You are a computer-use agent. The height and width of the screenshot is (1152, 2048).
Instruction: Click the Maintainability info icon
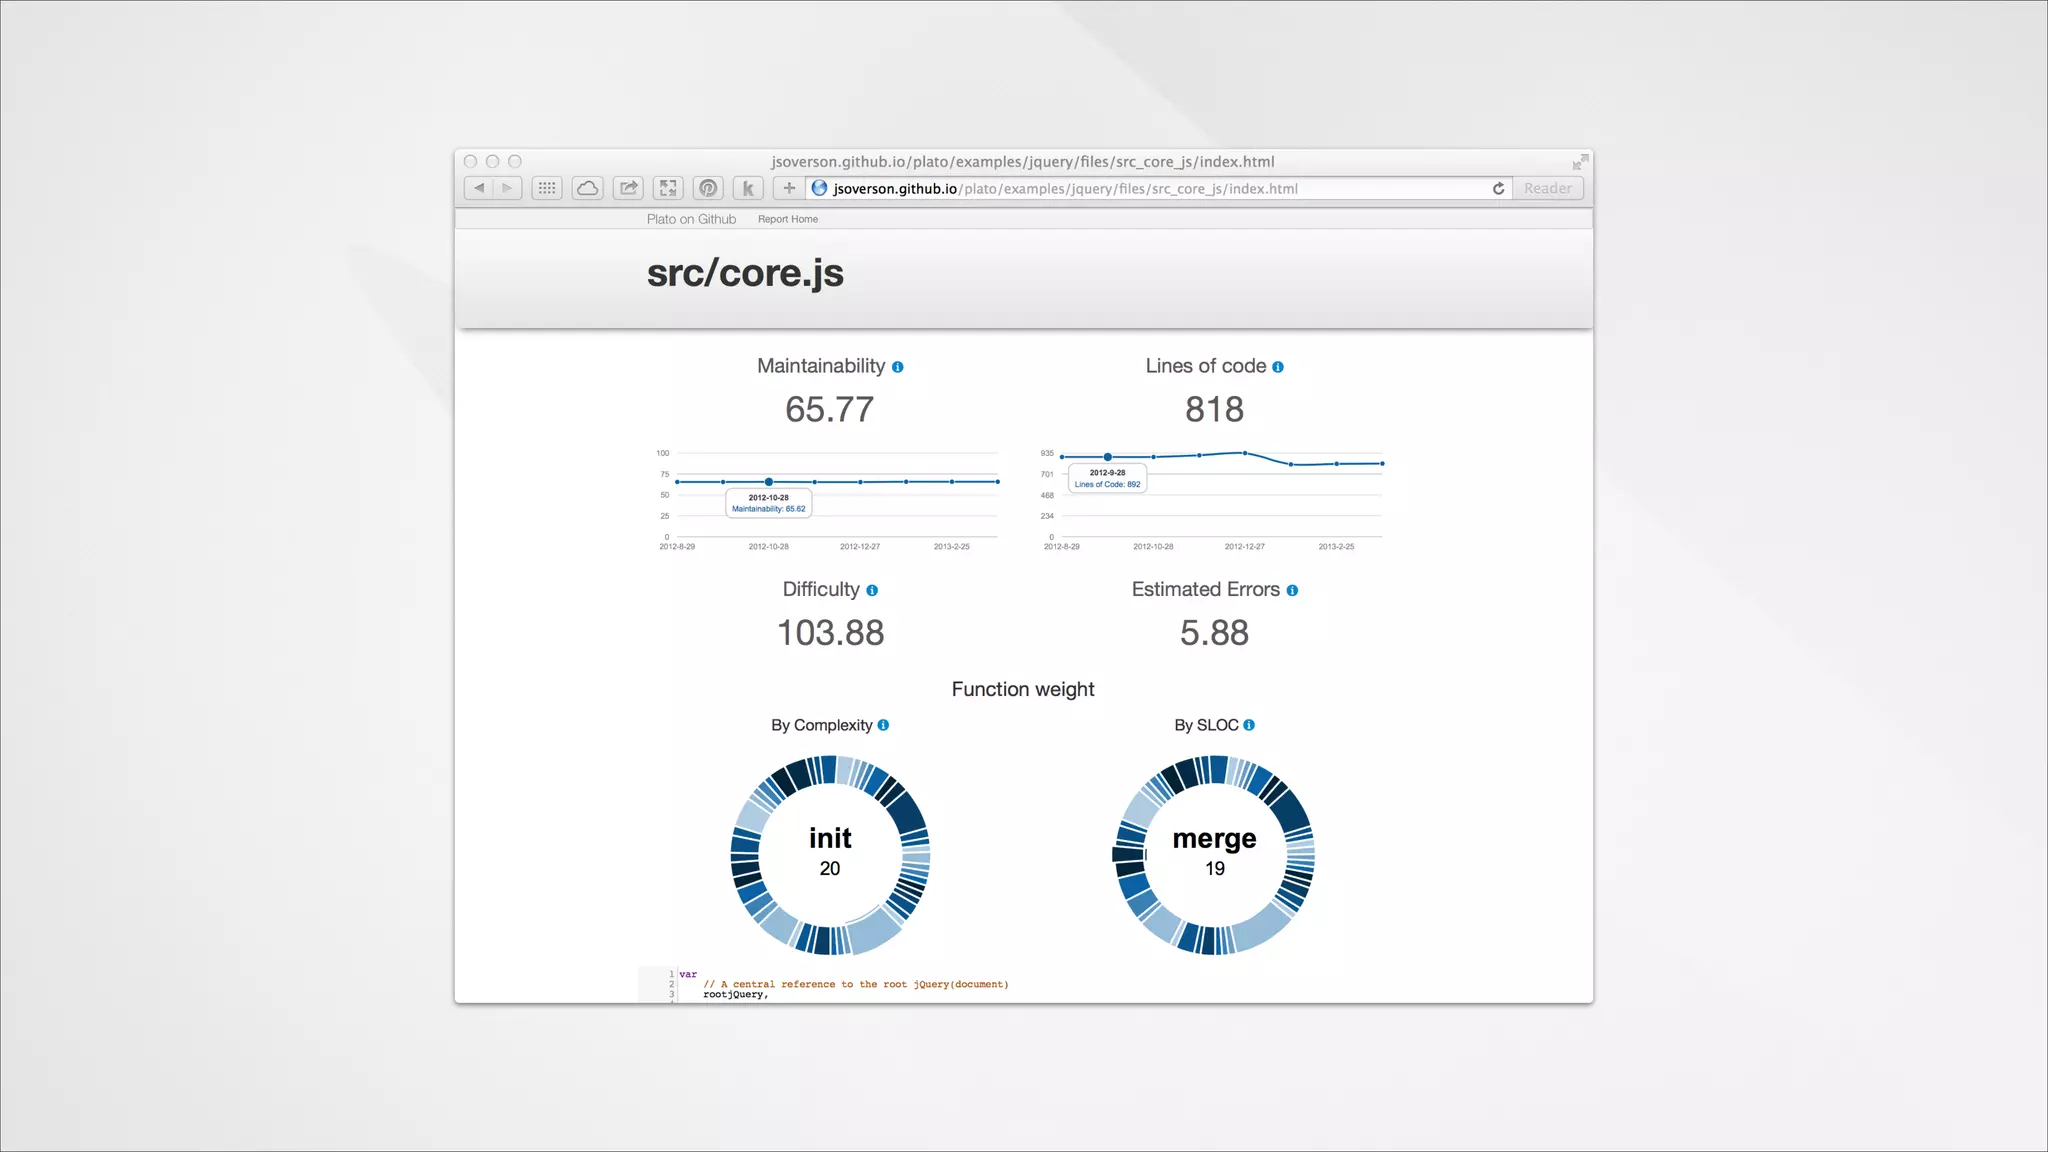(x=898, y=367)
